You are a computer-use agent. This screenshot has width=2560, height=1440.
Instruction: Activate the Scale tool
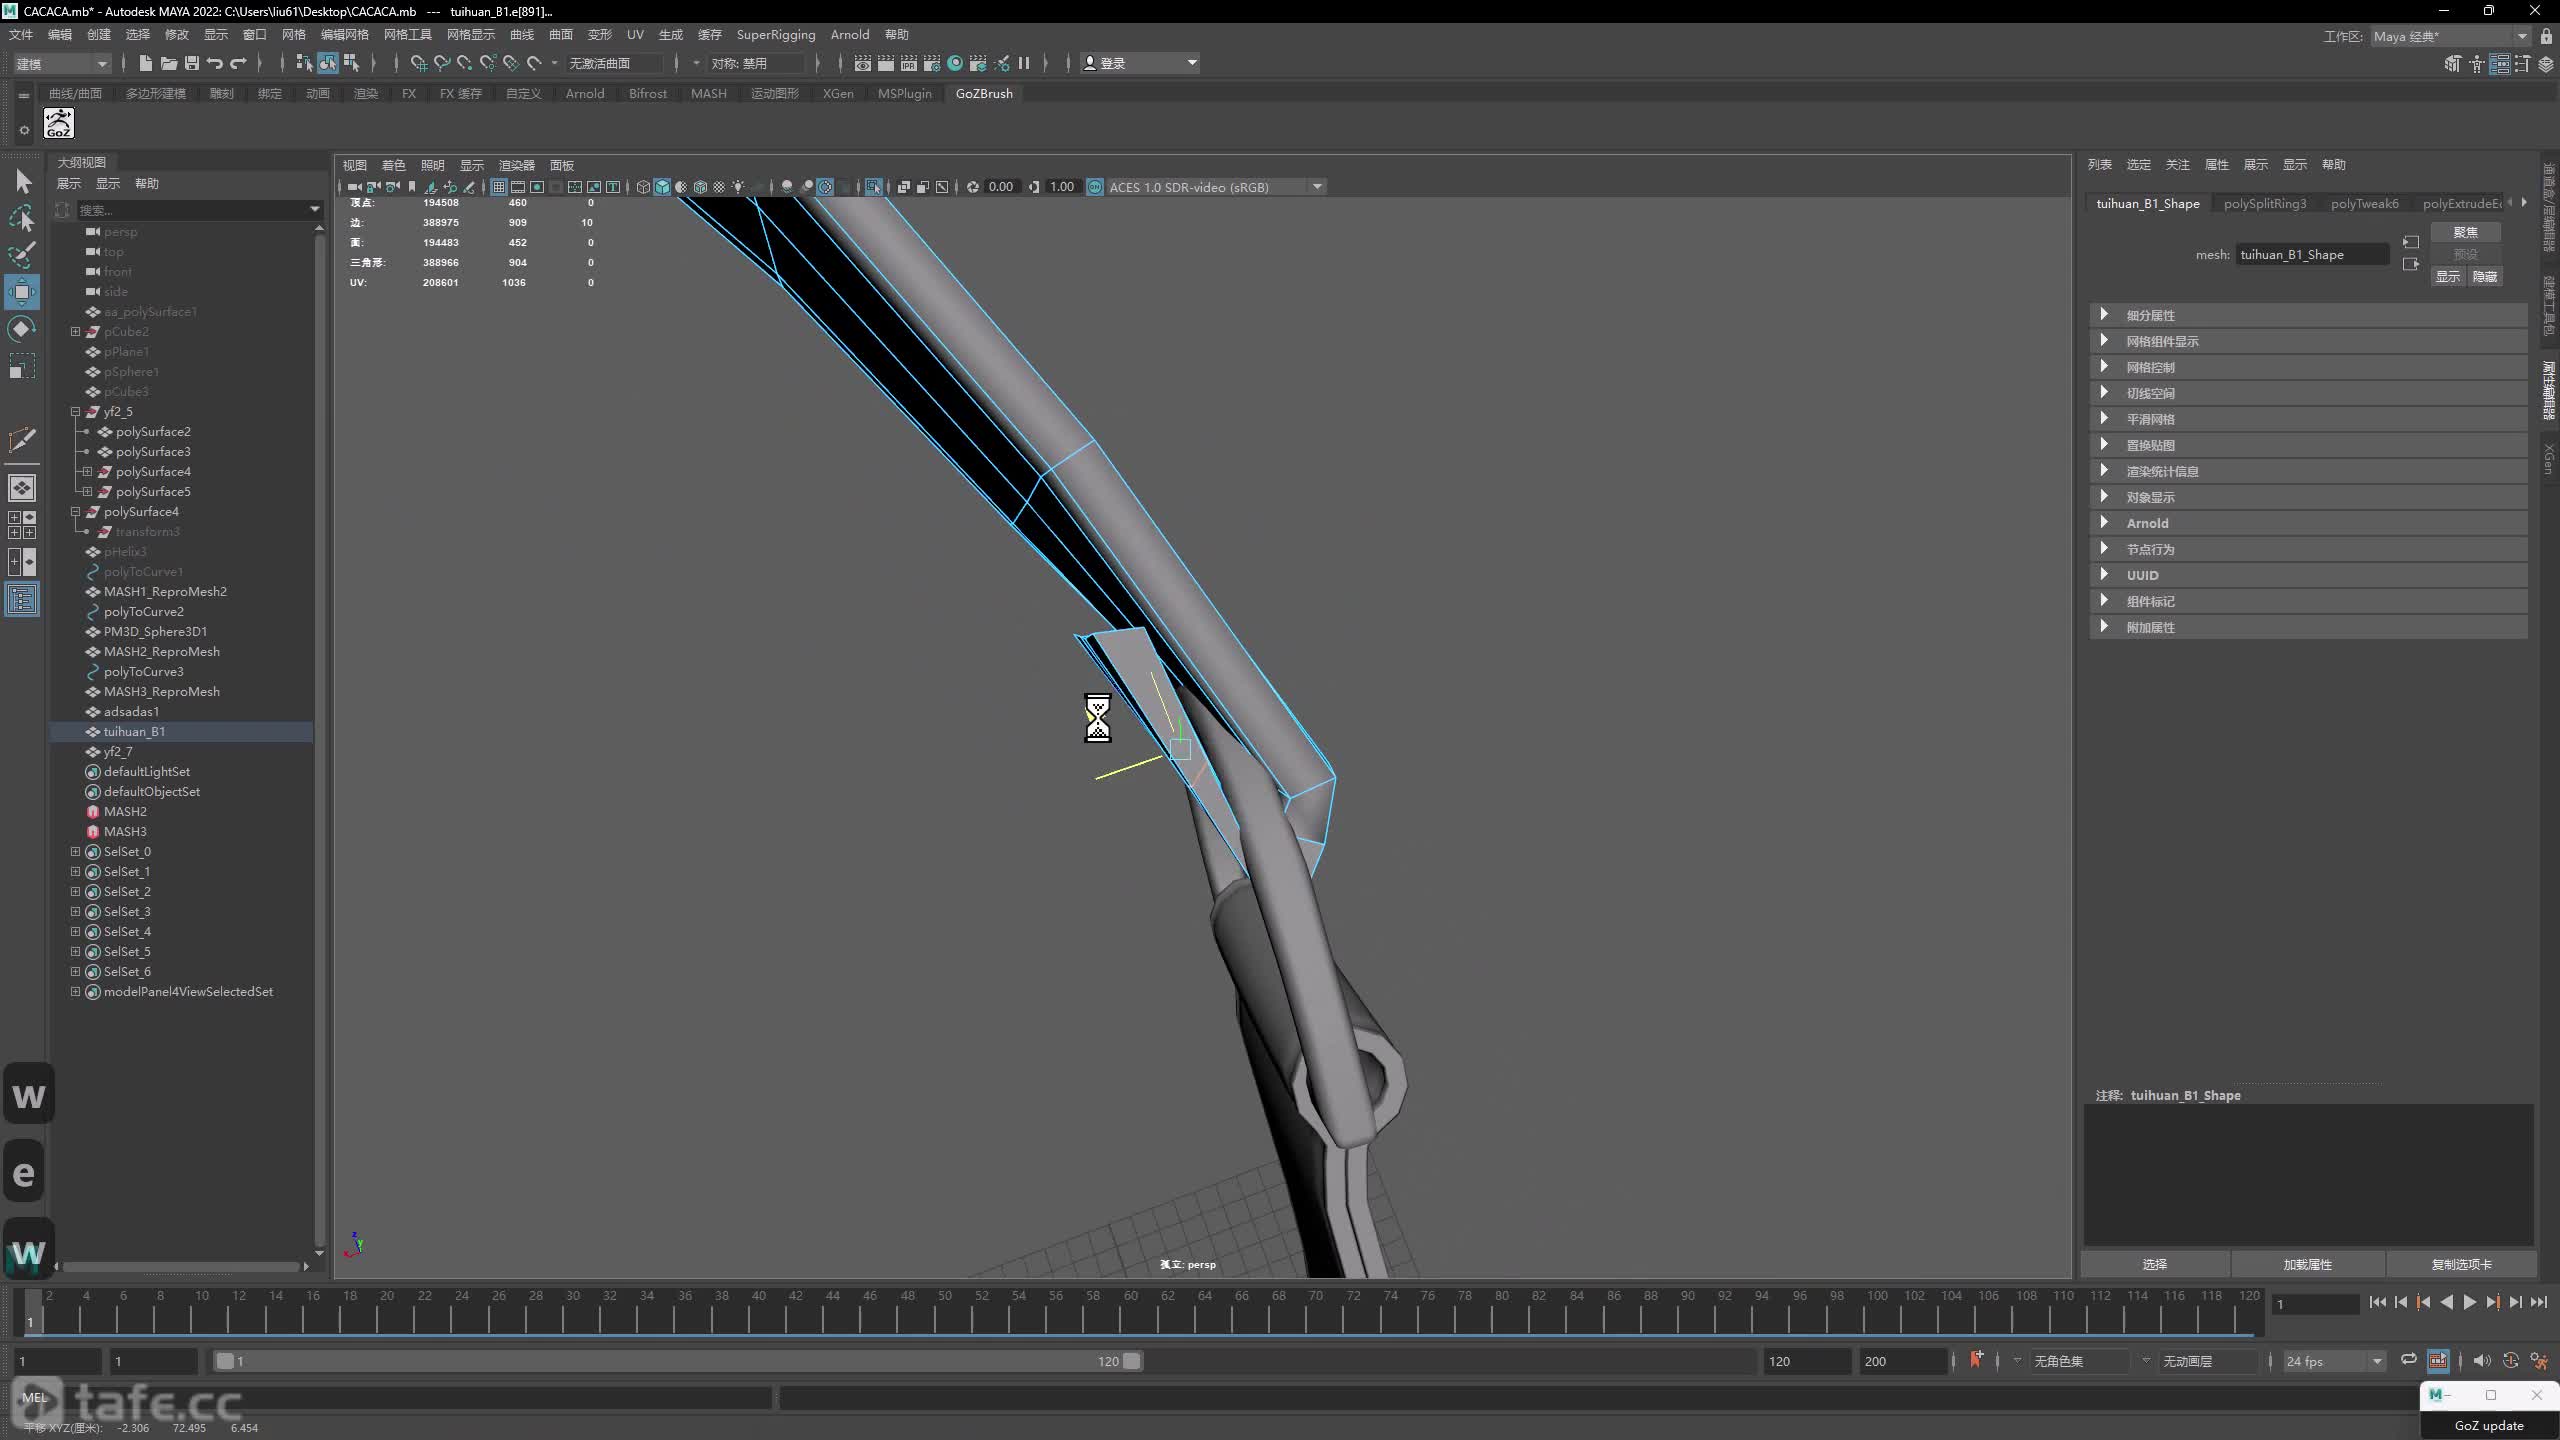click(x=22, y=366)
